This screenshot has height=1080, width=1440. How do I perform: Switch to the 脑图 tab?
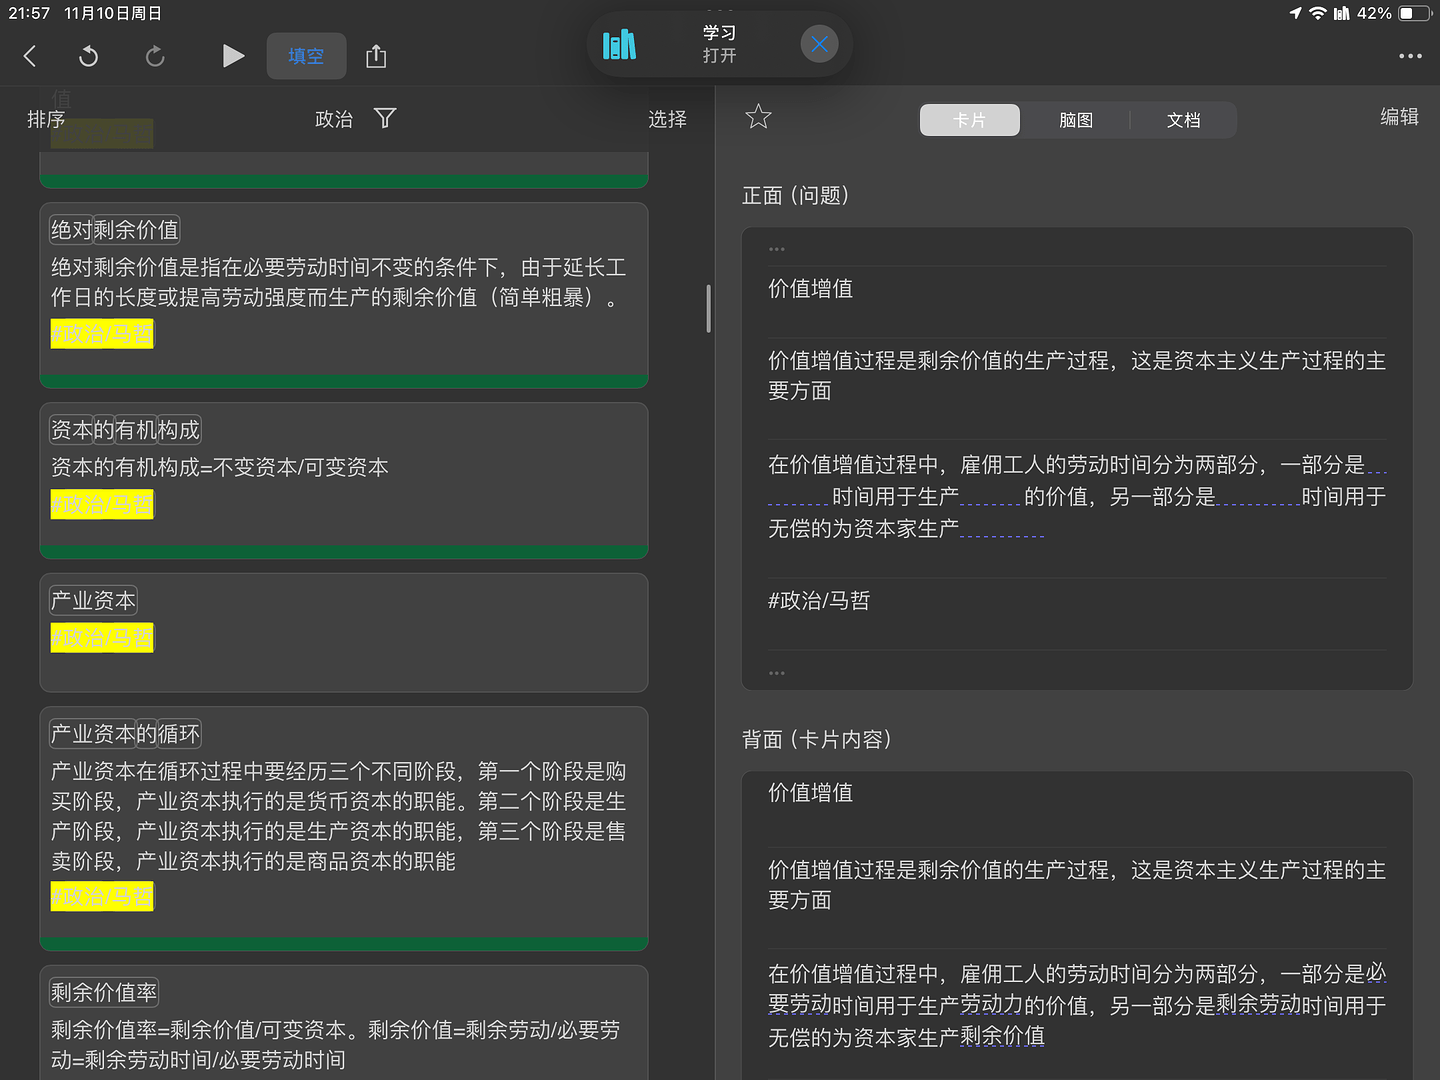coord(1076,120)
